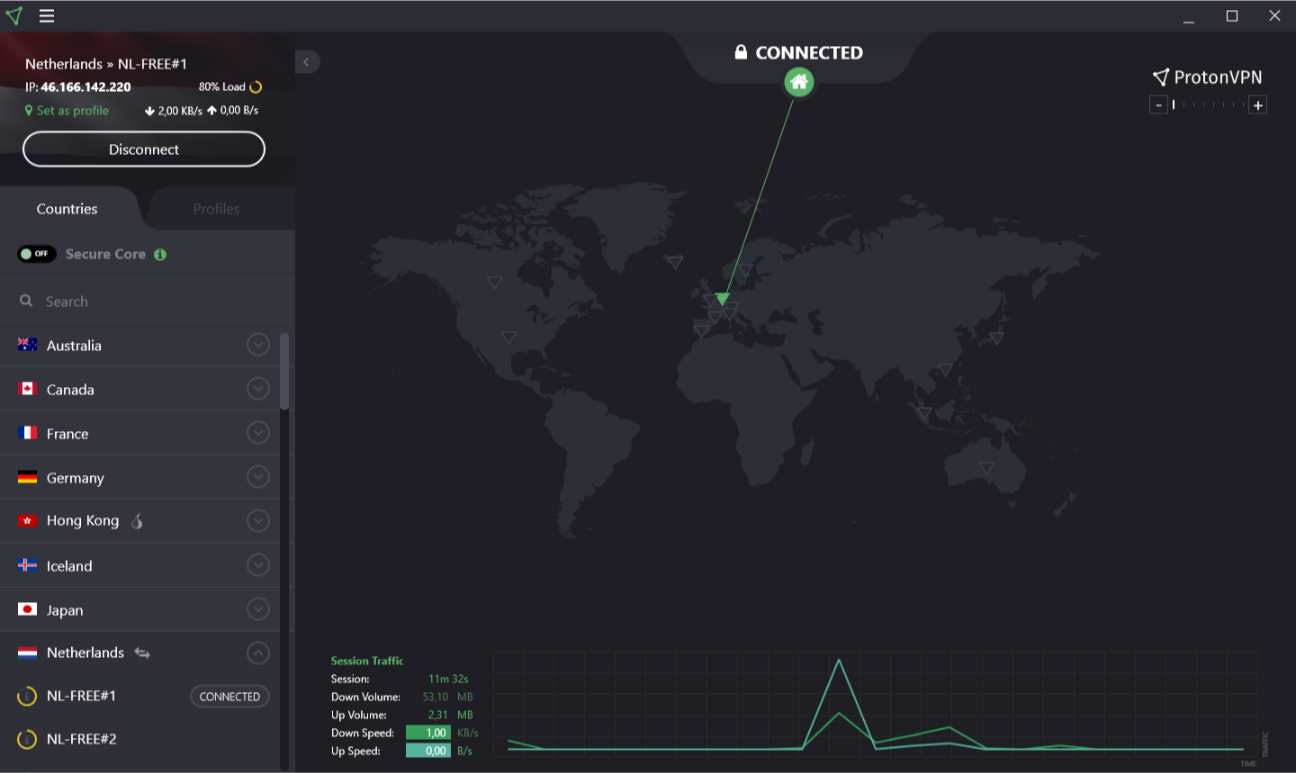This screenshot has width=1296, height=773.
Task: Click the Hong Kong Tor onion icon
Action: point(137,521)
